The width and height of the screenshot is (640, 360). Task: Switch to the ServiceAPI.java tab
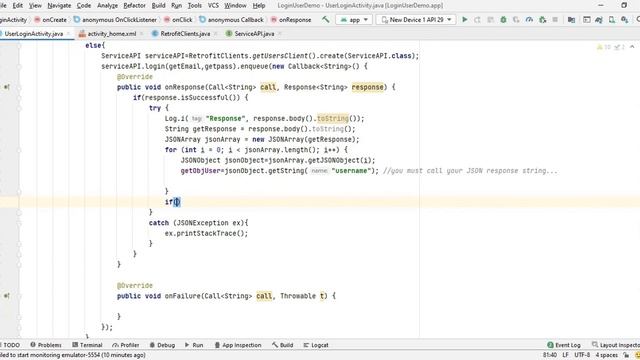pyautogui.click(x=254, y=33)
